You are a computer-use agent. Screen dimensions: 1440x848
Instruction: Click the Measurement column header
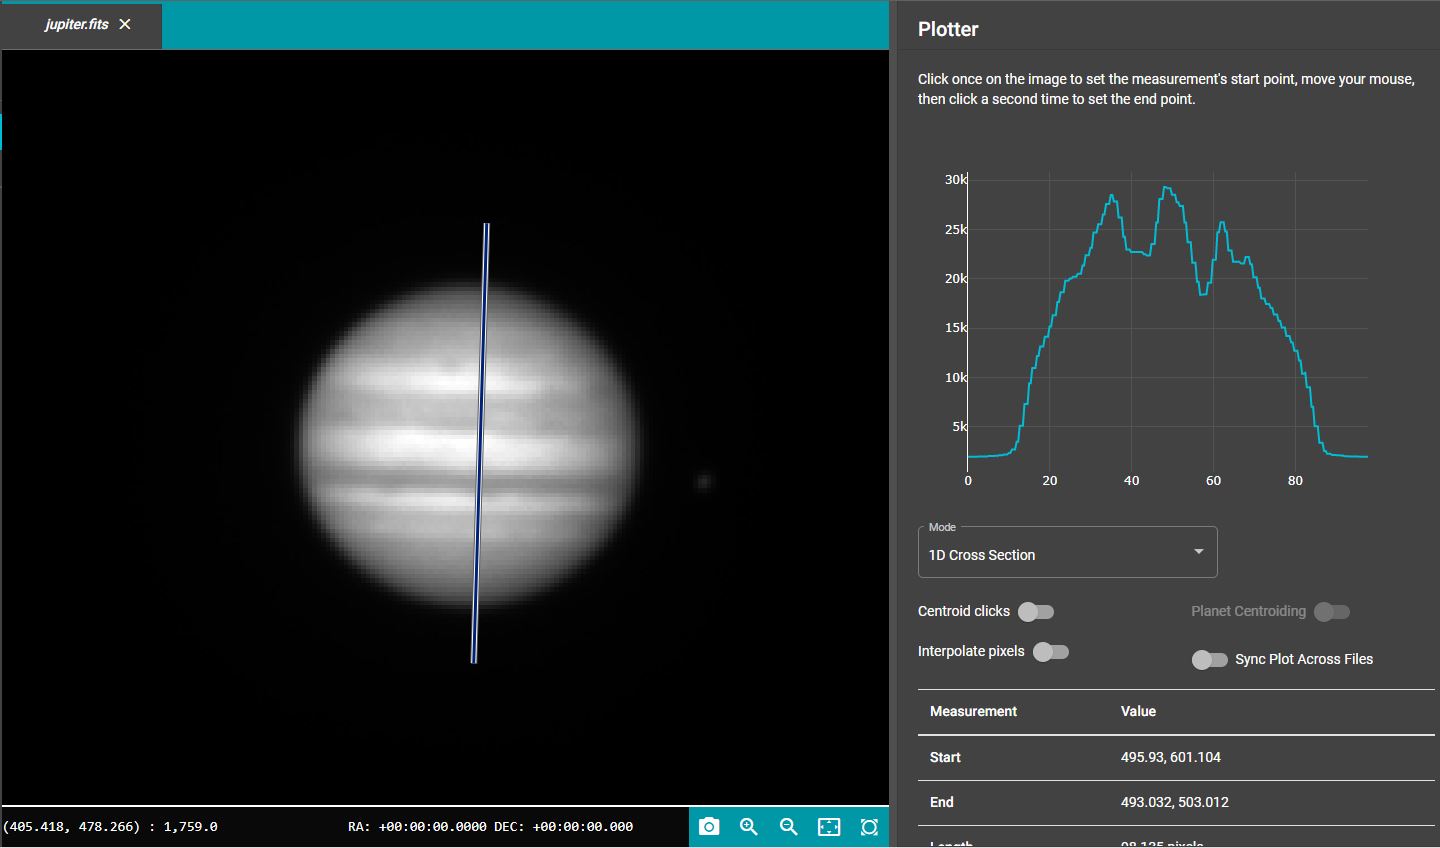click(x=973, y=712)
